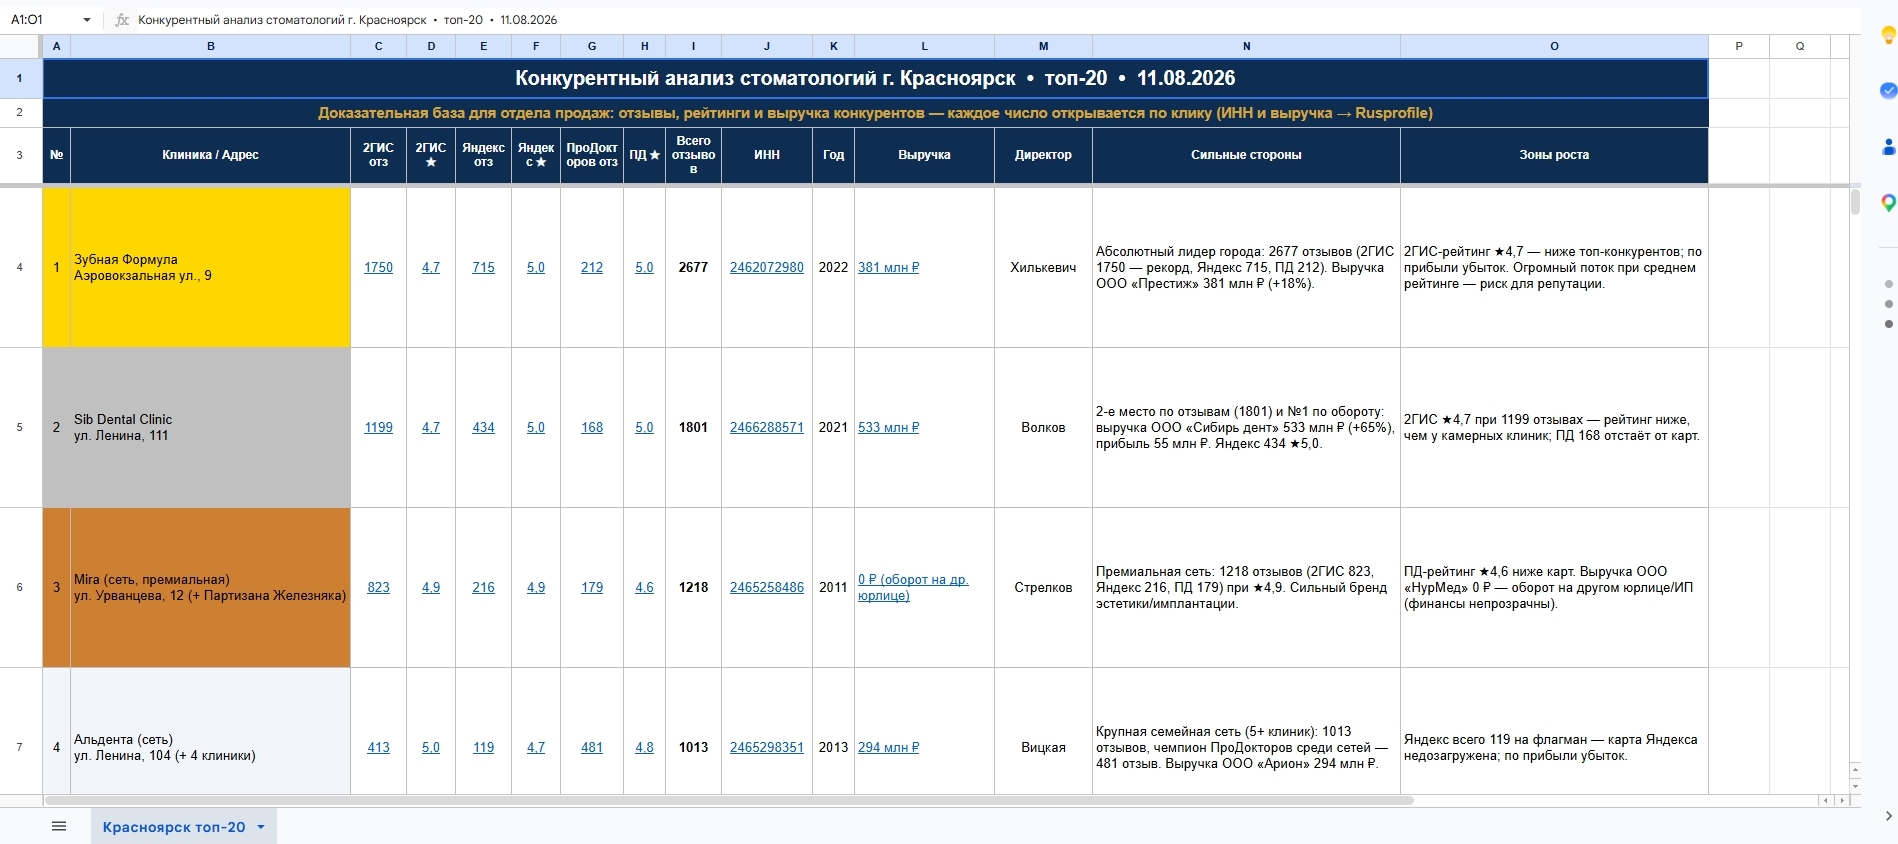Click the Name box showing A1:O1
The height and width of the screenshot is (844, 1898).
[43, 20]
